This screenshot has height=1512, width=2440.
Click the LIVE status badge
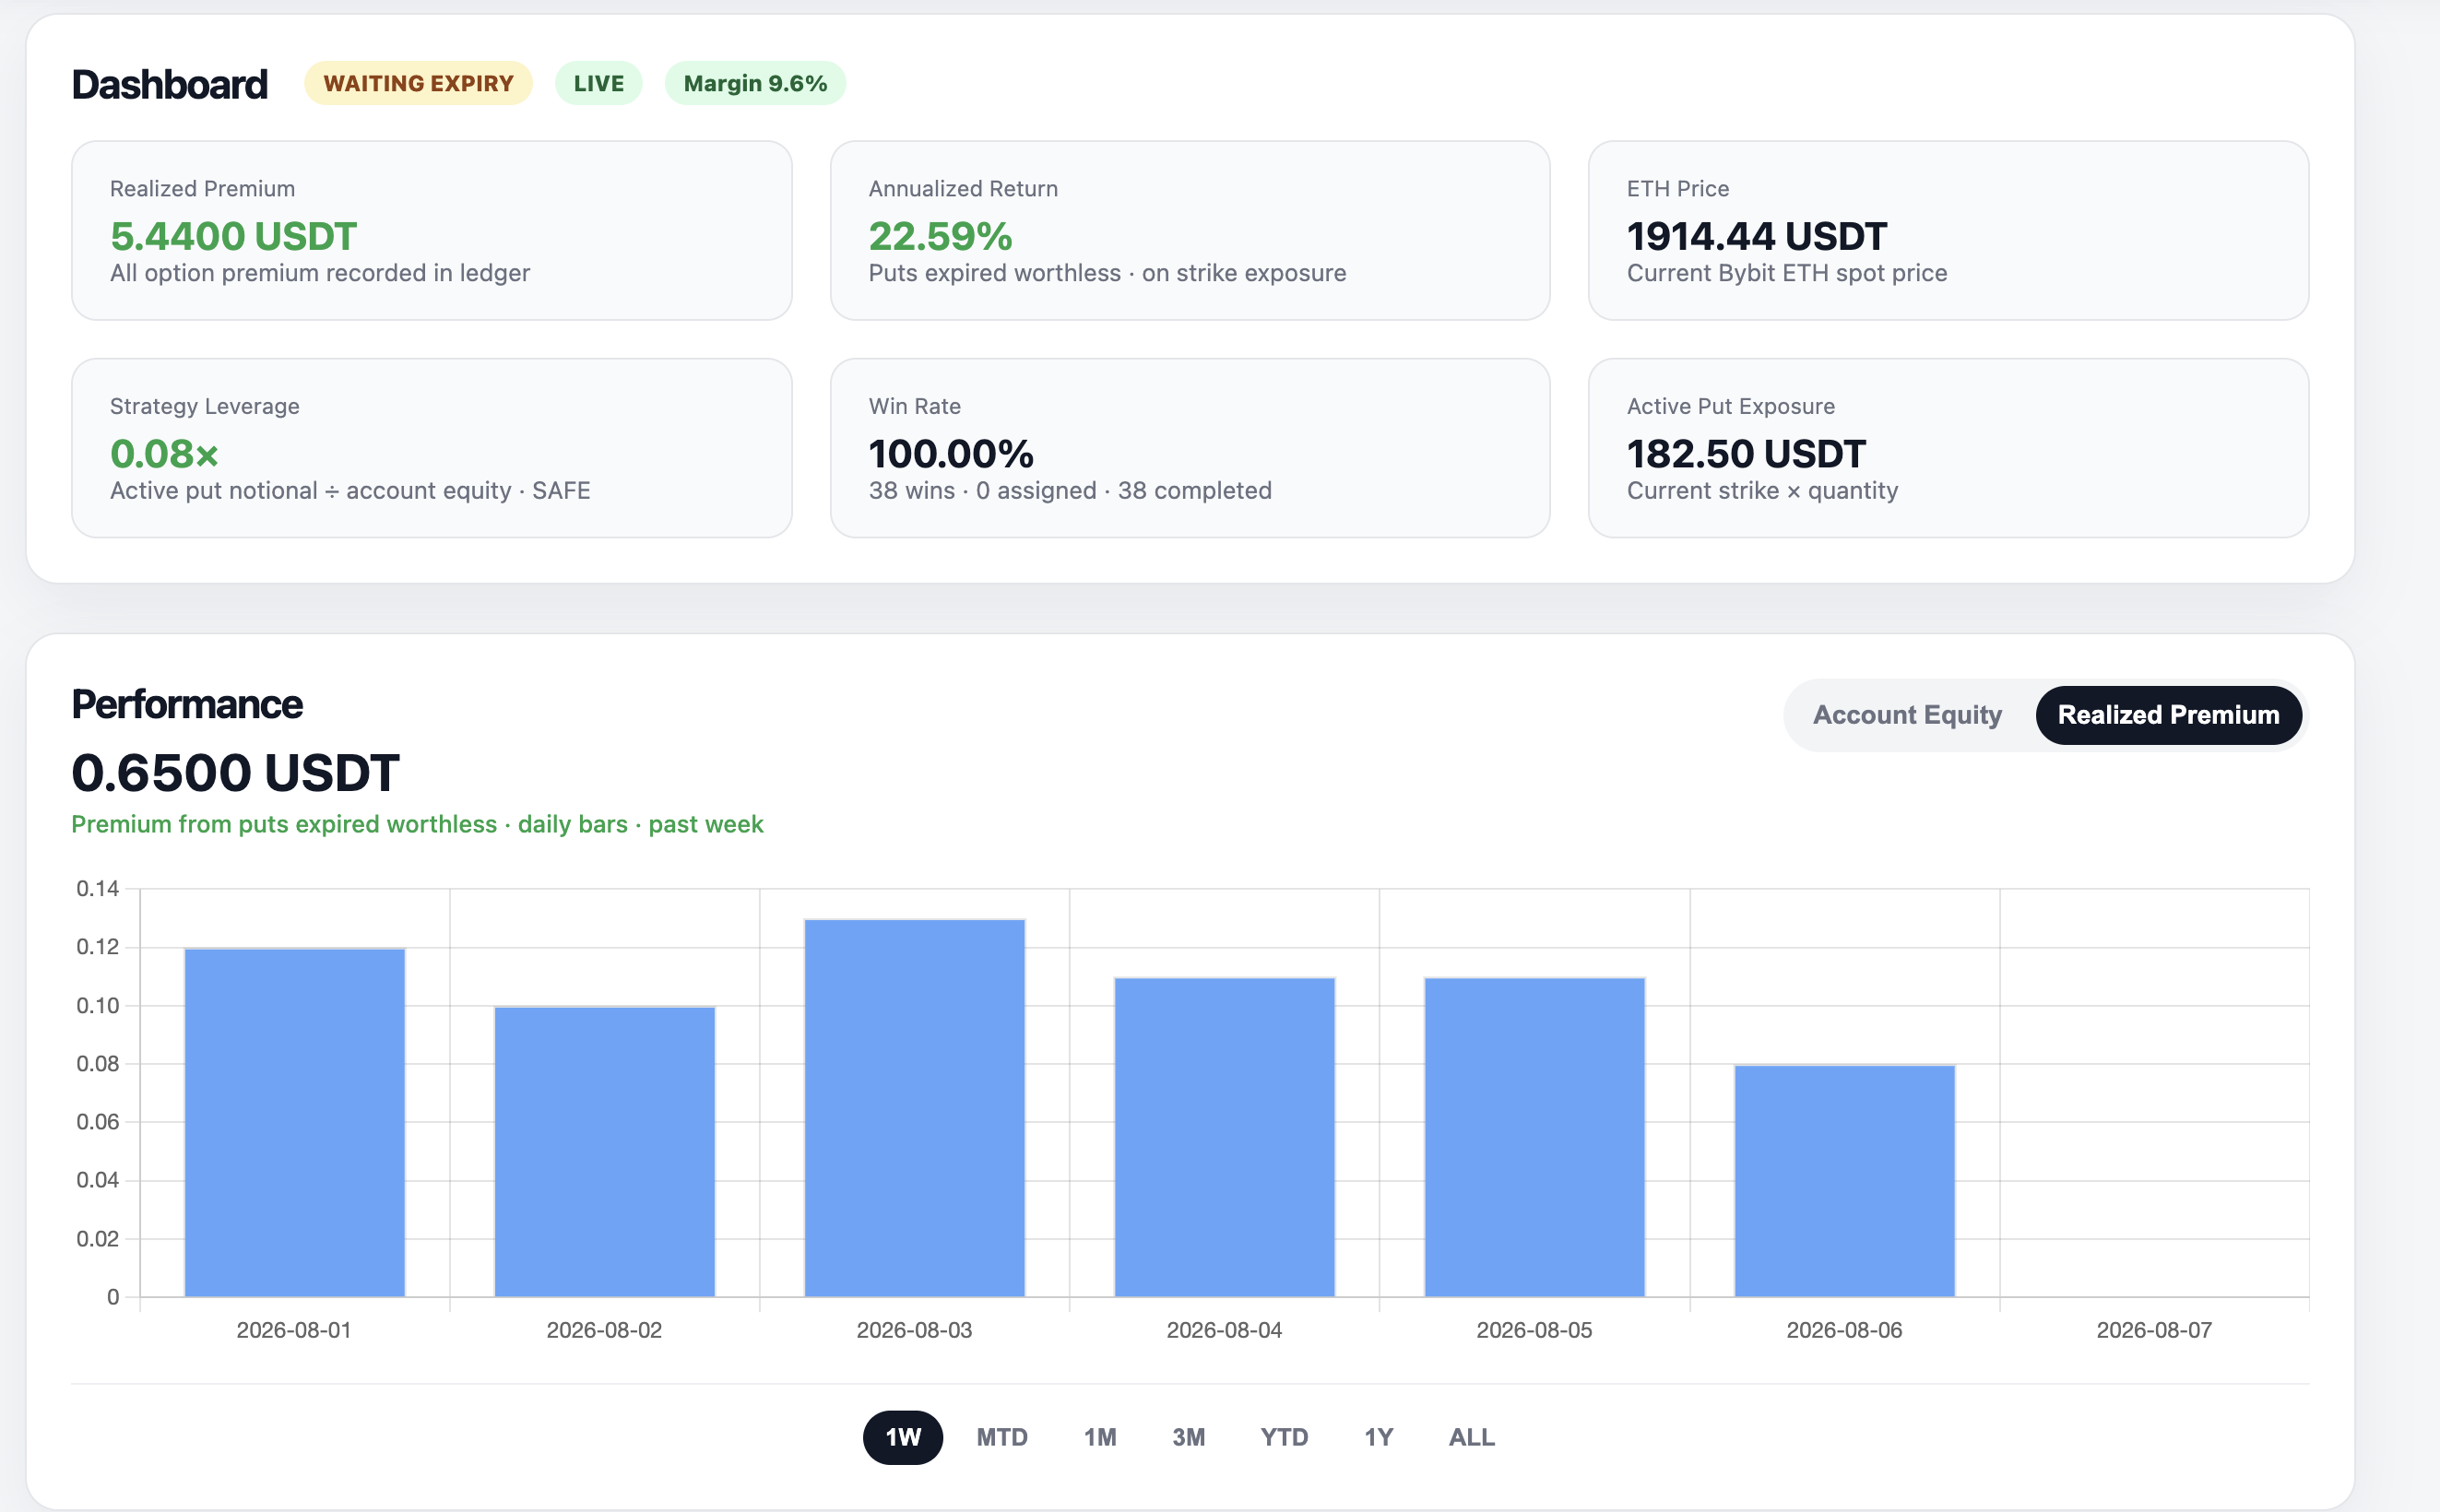tap(598, 83)
